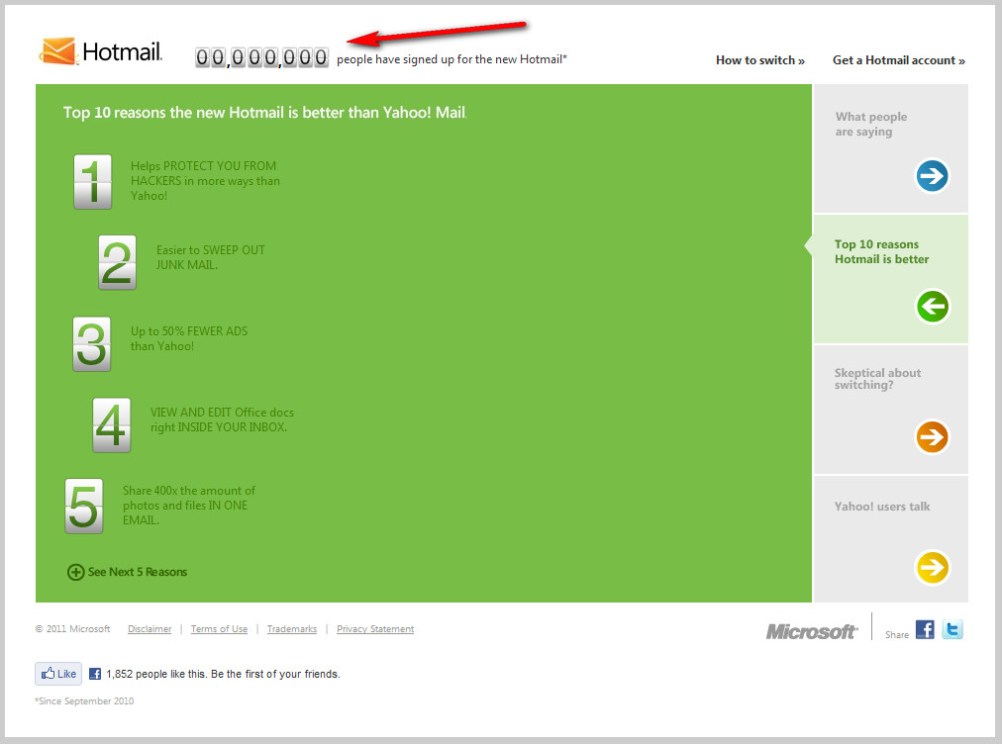Image resolution: width=1002 pixels, height=744 pixels.
Task: Open the How to switch link
Action: pos(760,60)
